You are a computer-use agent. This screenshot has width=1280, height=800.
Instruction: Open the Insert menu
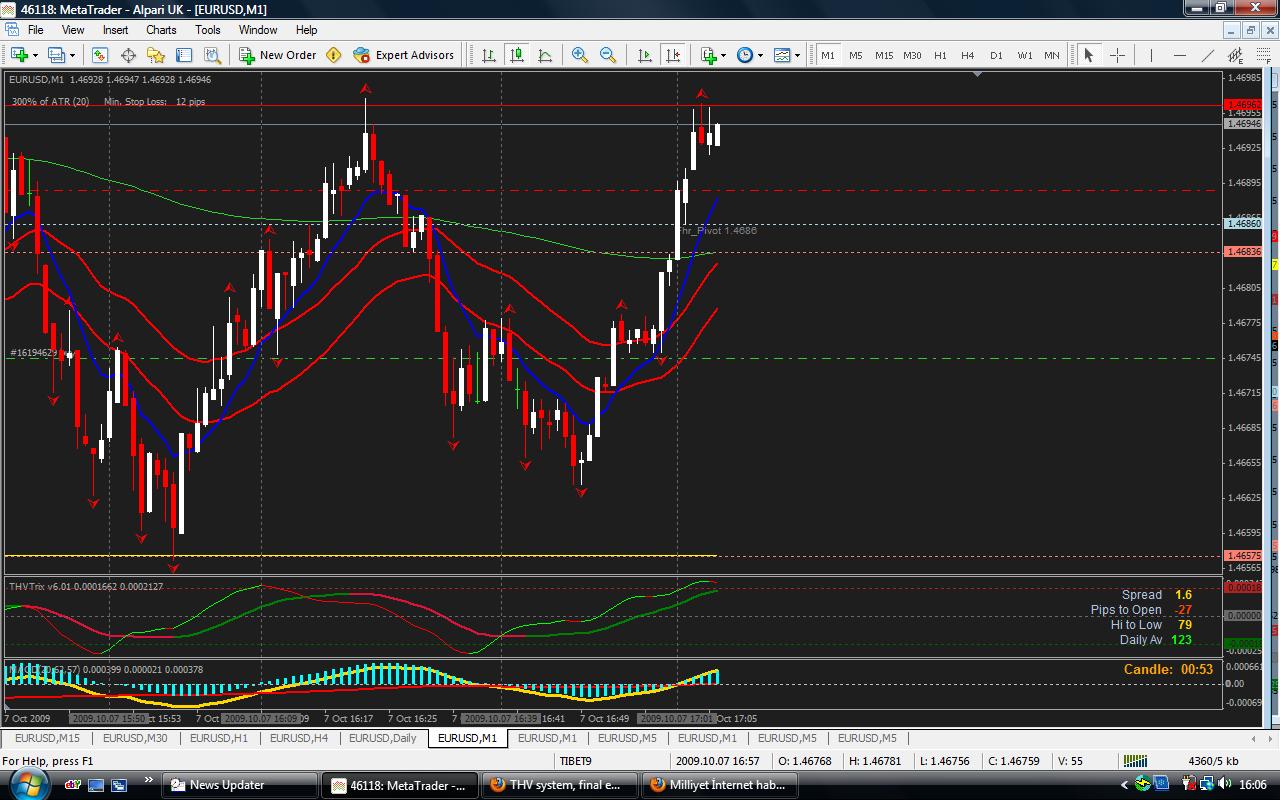(115, 30)
